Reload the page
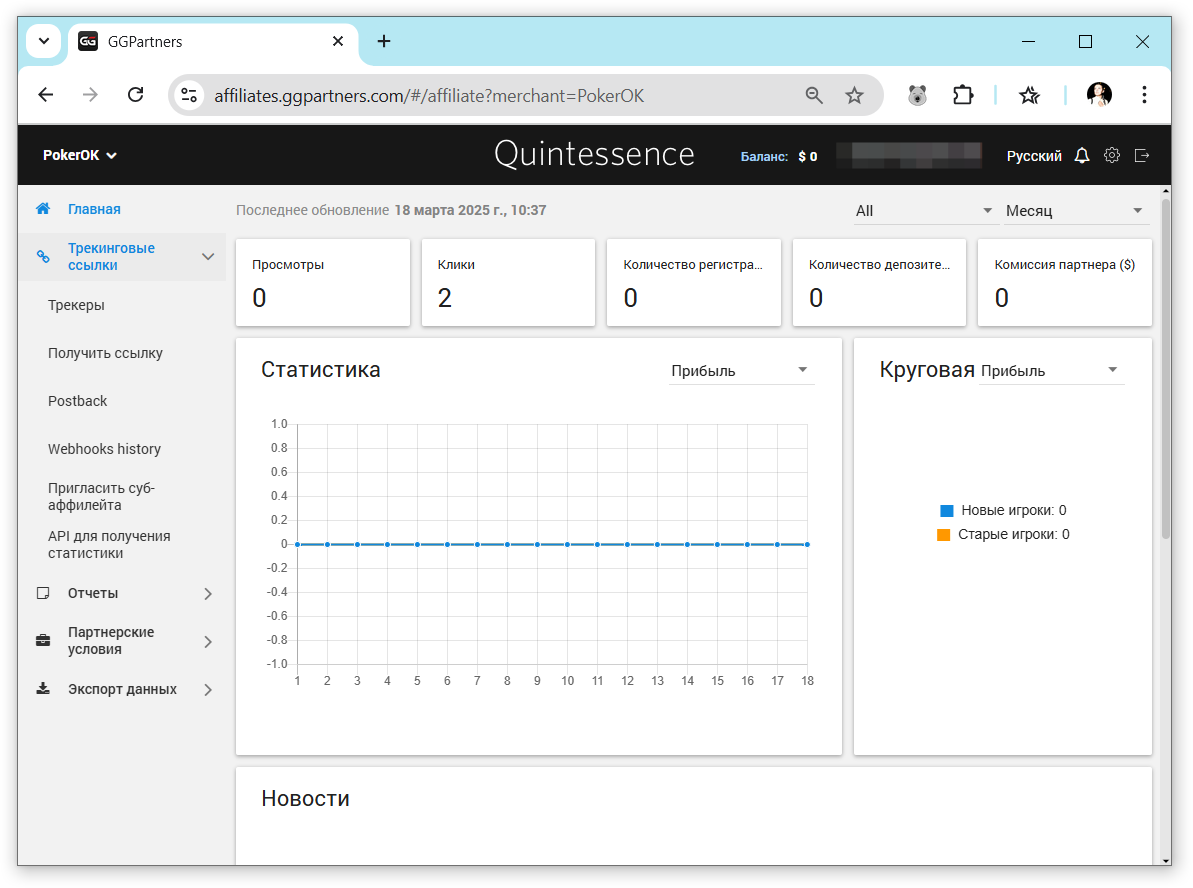Viewport: 1193px width, 888px height. click(x=135, y=95)
